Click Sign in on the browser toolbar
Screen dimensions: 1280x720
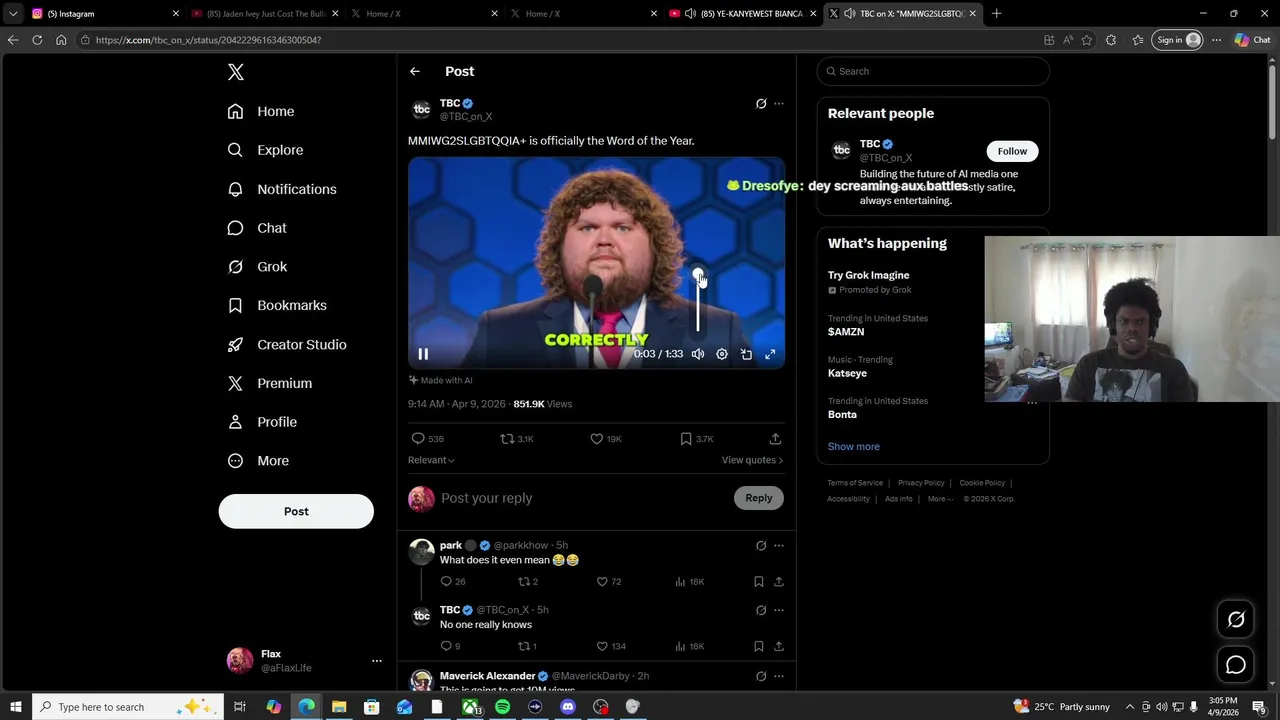click(x=1179, y=40)
